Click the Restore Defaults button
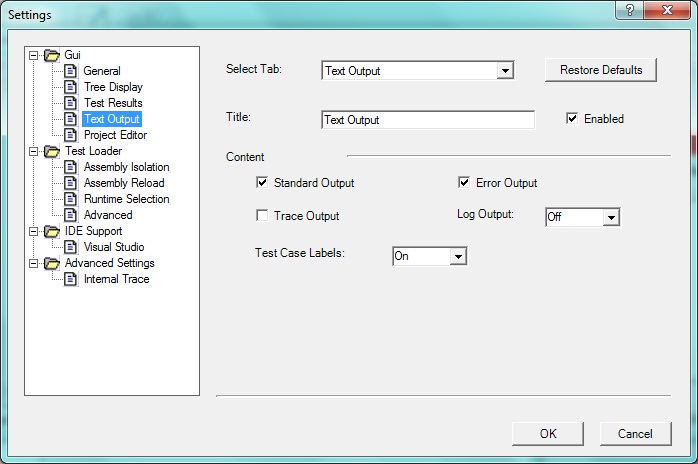The height and width of the screenshot is (464, 698). 600,70
